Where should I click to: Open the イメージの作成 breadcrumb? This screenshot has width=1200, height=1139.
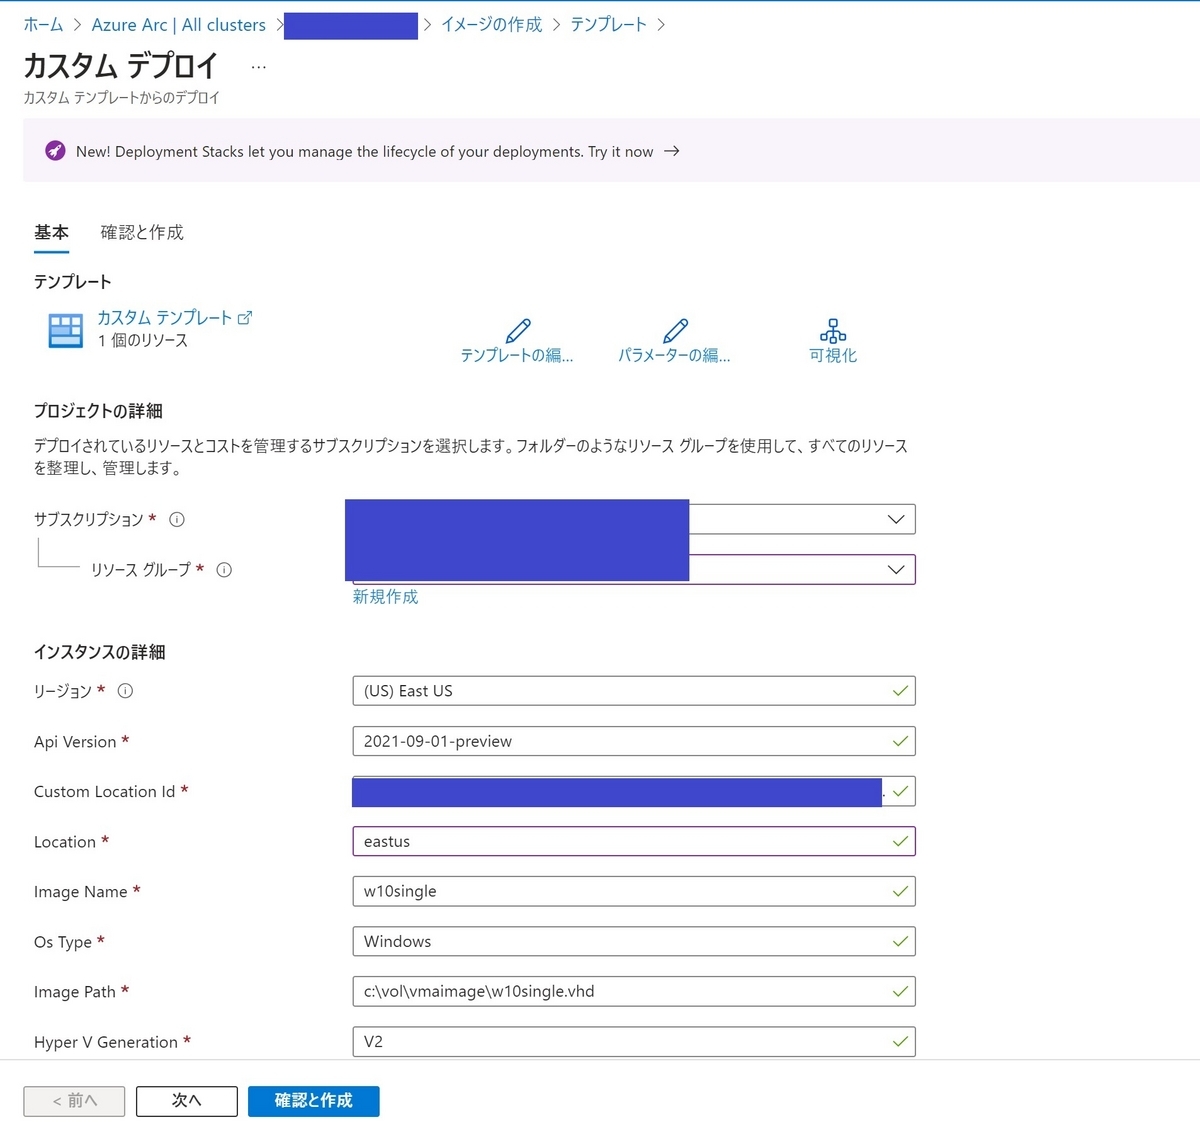(491, 25)
